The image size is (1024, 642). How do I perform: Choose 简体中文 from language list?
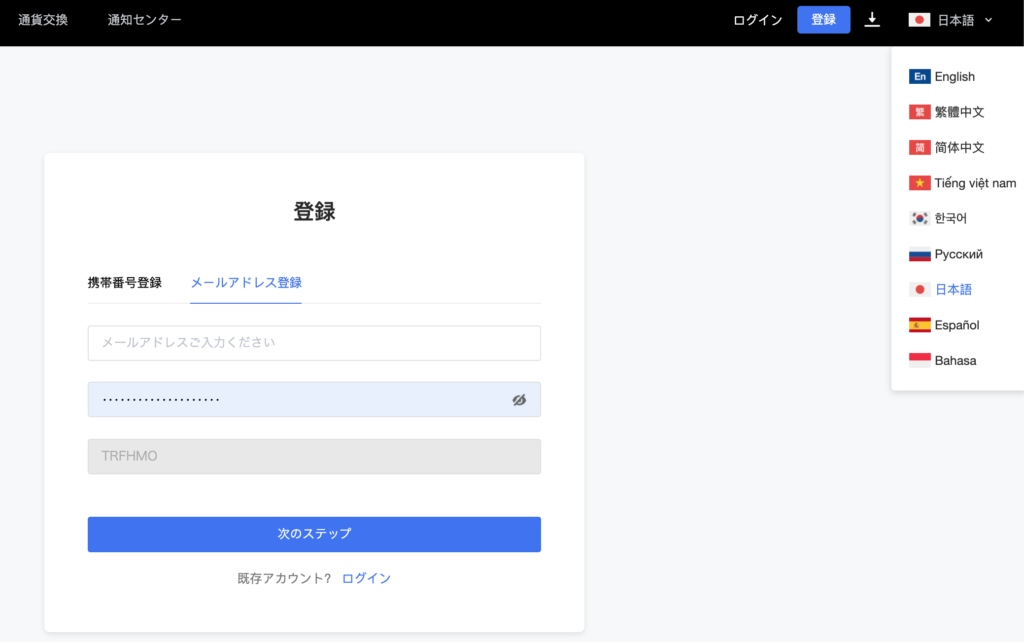click(x=957, y=148)
